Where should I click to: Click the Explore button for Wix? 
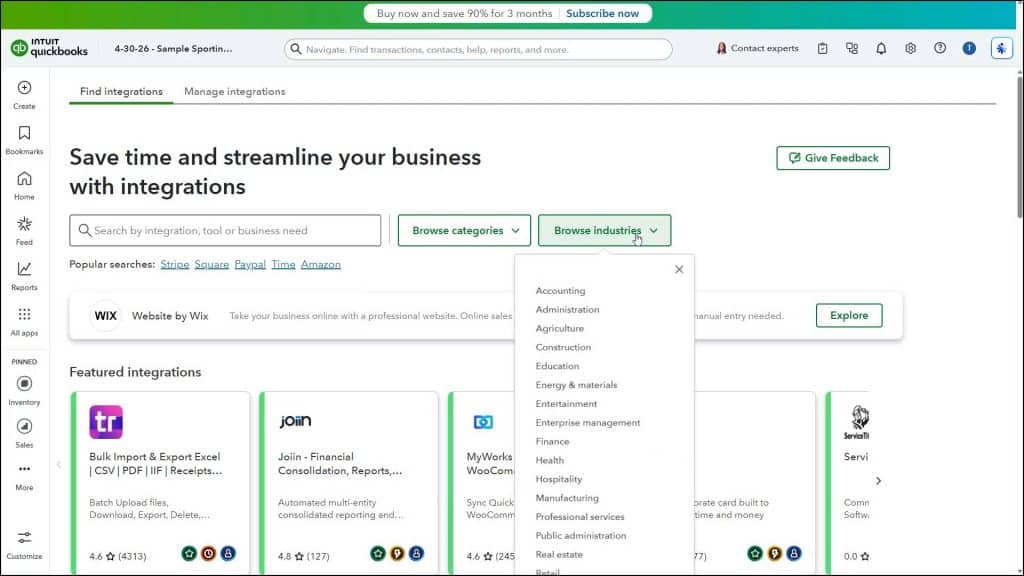(849, 315)
